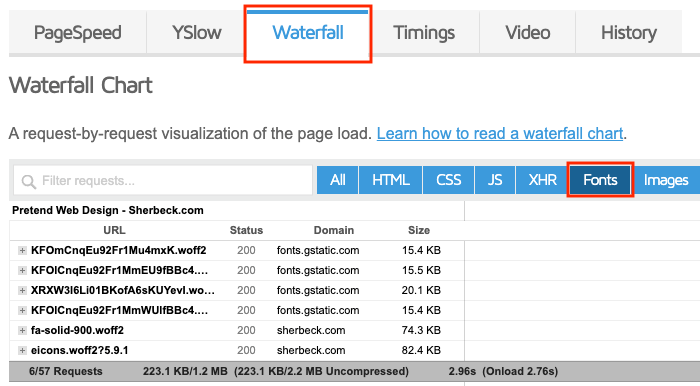
Task: Expand the KFOlCnqEu92Fr1MmEU9fBBc4 request row
Action: [22, 270]
